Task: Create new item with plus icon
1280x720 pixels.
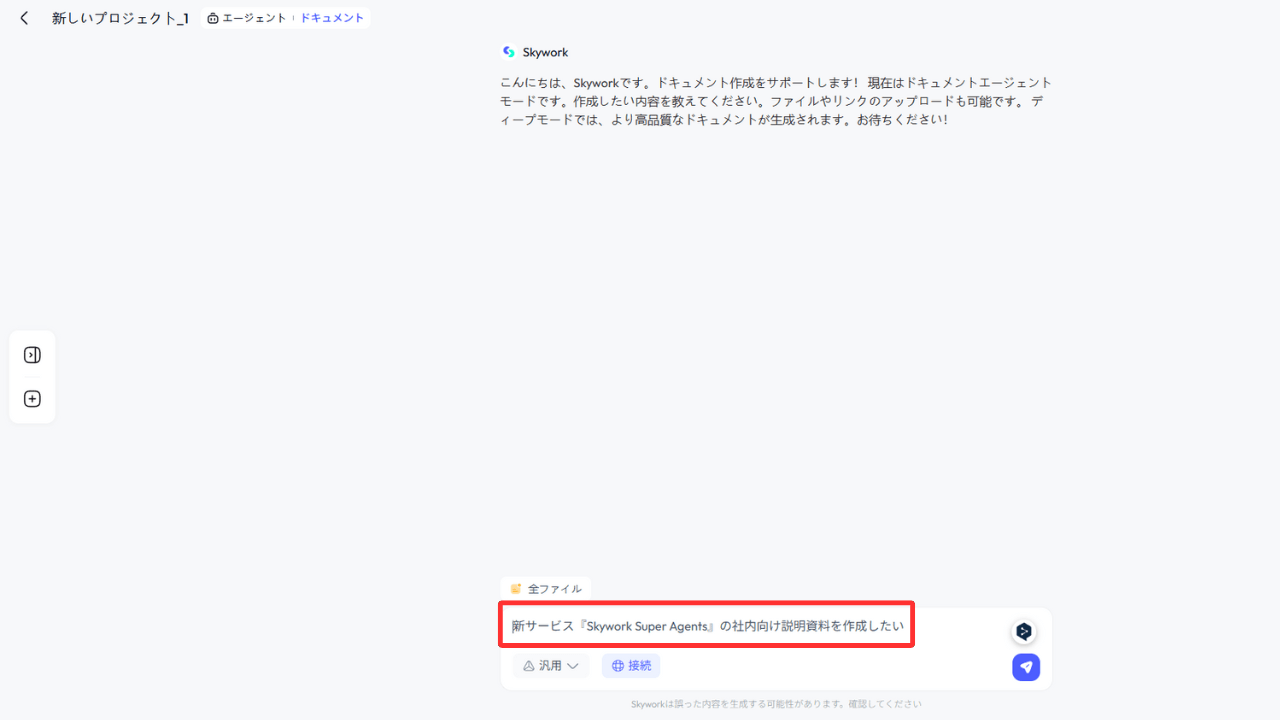Action: [32, 399]
